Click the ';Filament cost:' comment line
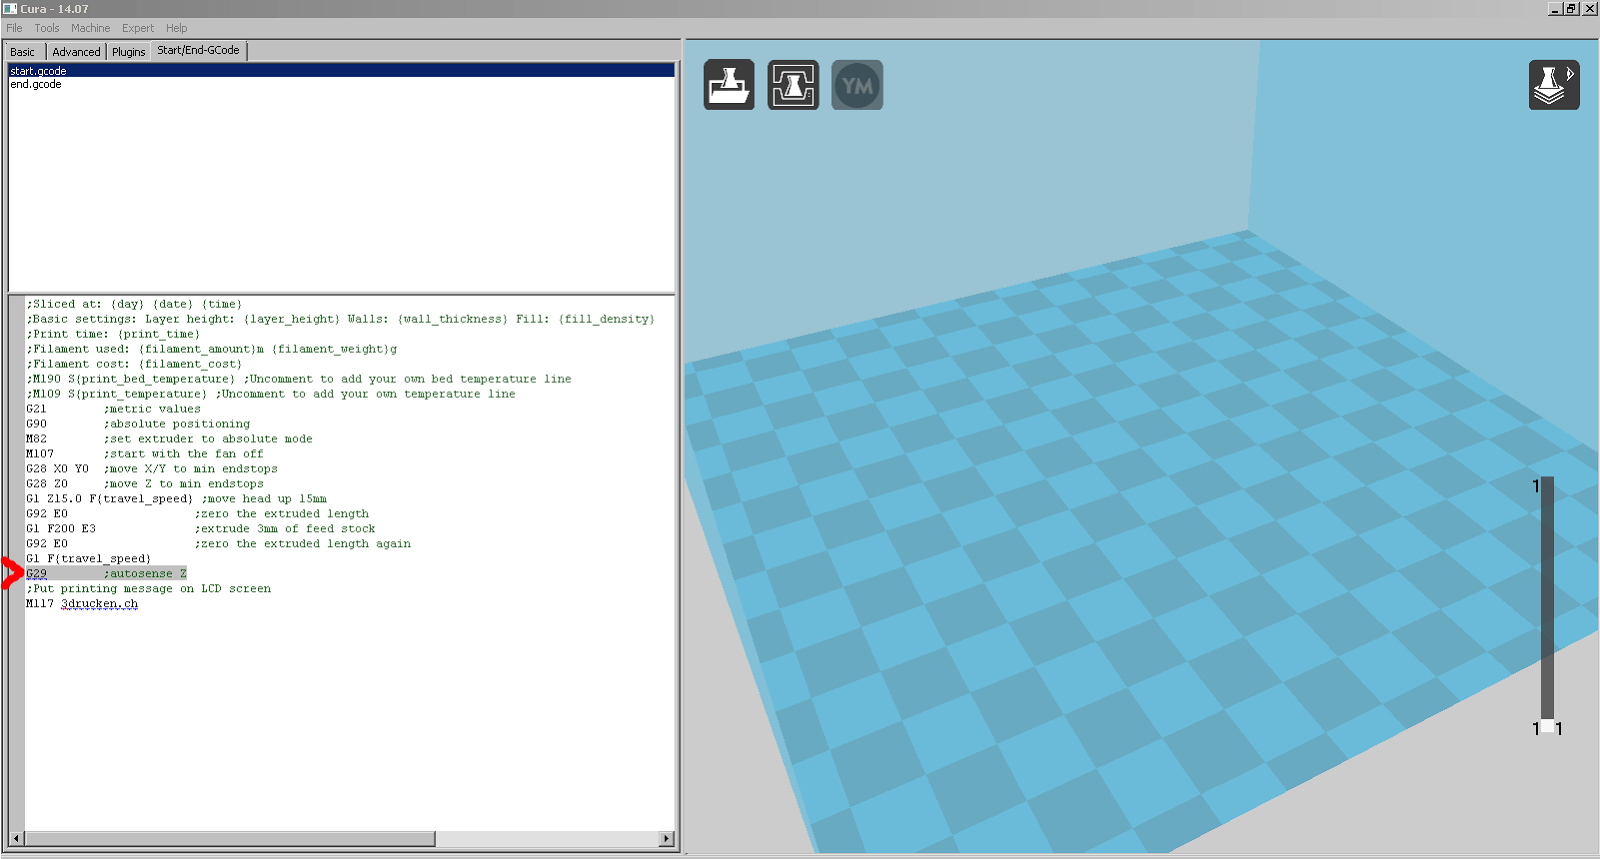 (134, 364)
